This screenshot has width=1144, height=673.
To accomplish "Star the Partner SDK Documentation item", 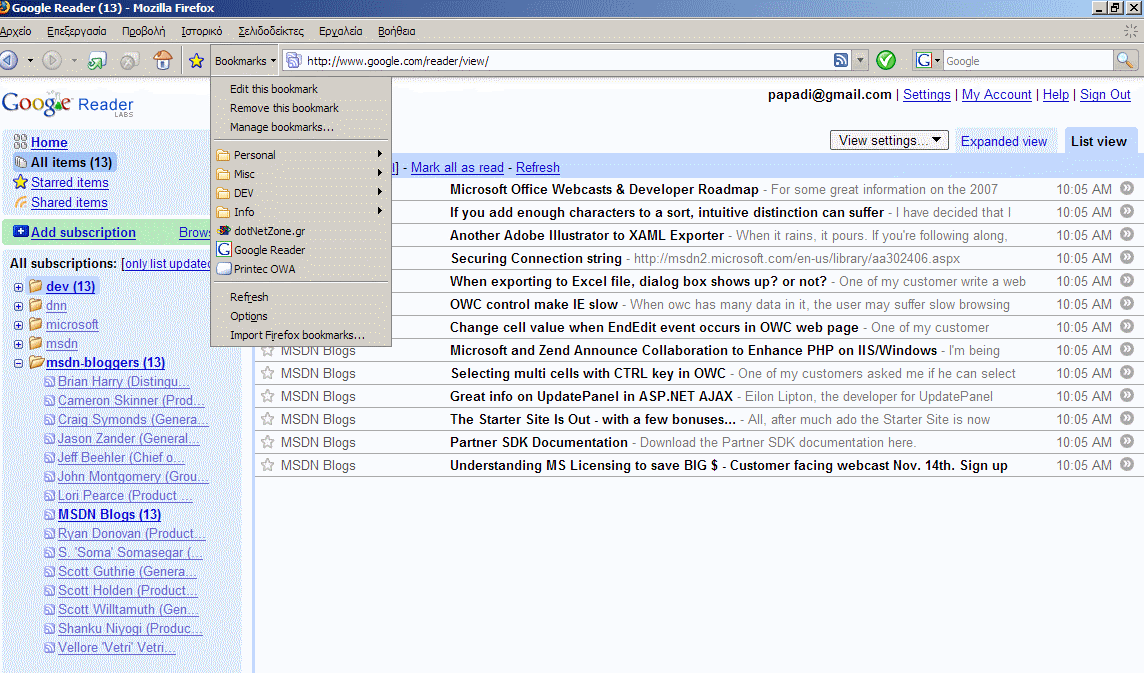I will click(x=268, y=442).
